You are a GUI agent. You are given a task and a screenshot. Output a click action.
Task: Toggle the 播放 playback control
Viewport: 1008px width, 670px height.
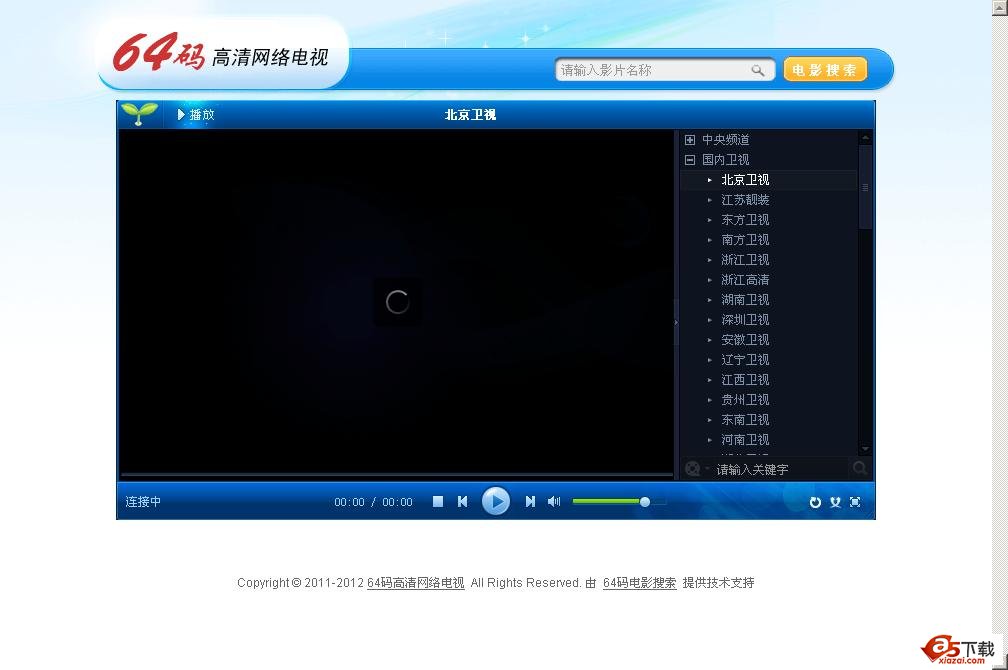(x=196, y=114)
